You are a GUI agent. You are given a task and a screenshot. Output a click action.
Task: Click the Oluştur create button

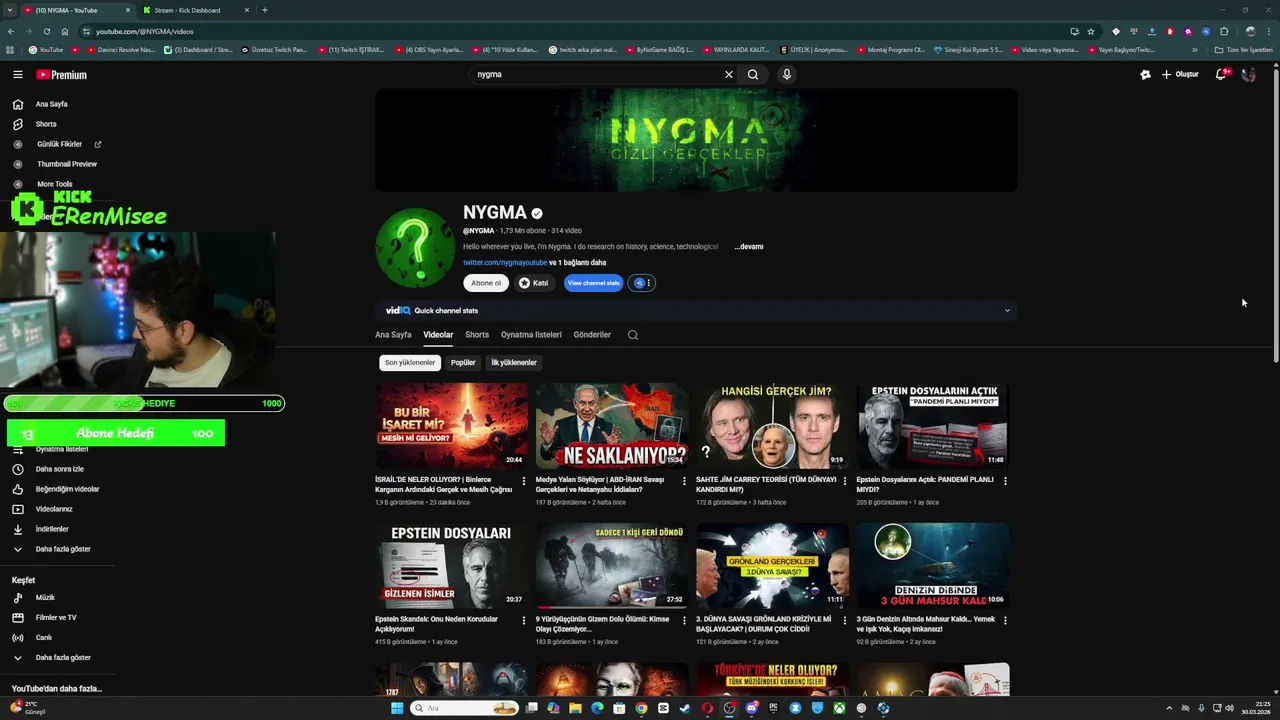[x=1180, y=74]
